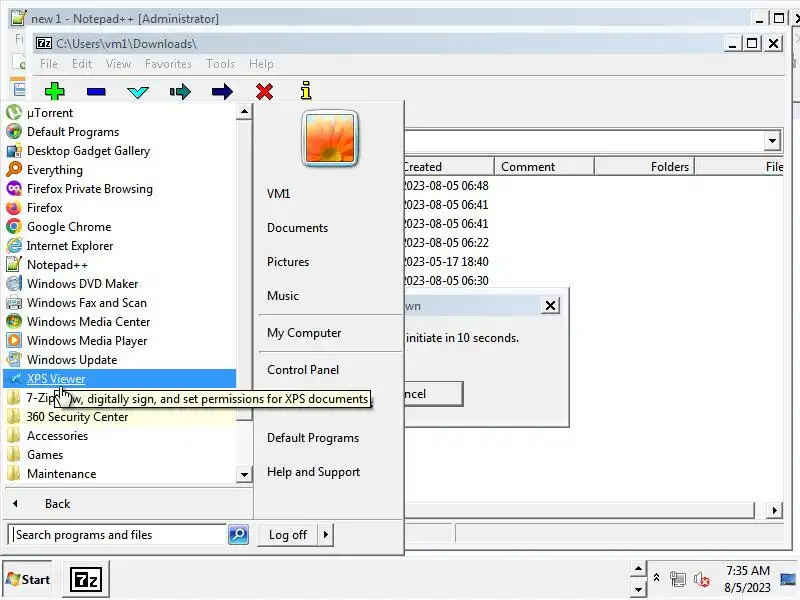Click the programs list scroll up arrow
Image resolution: width=800 pixels, height=600 pixels.
(244, 111)
